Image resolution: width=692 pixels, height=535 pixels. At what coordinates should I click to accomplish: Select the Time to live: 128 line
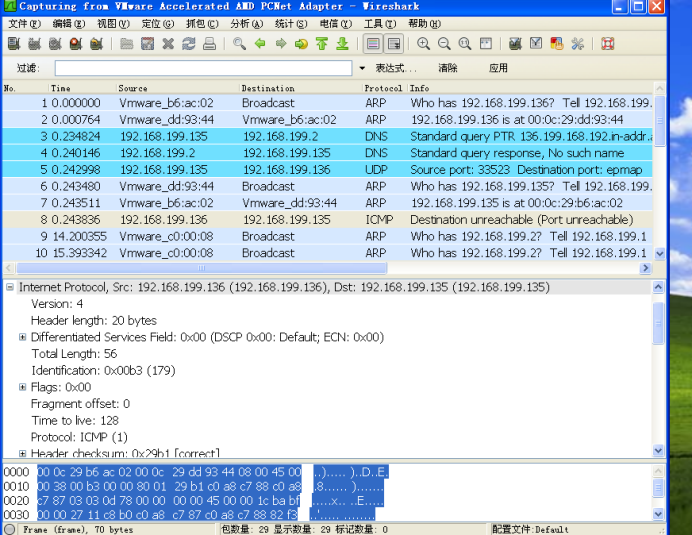pyautogui.click(x=75, y=421)
